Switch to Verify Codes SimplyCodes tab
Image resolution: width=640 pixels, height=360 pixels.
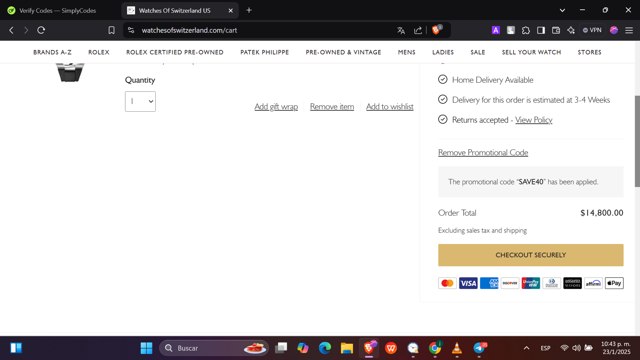coord(58,11)
